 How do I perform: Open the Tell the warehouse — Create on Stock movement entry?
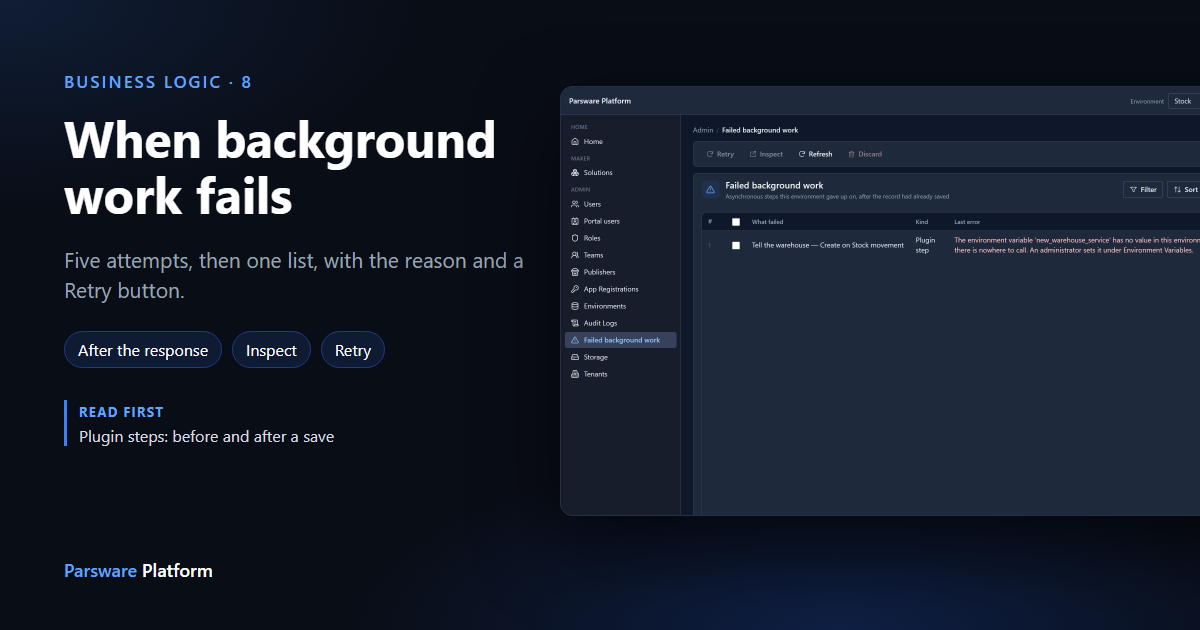(827, 245)
